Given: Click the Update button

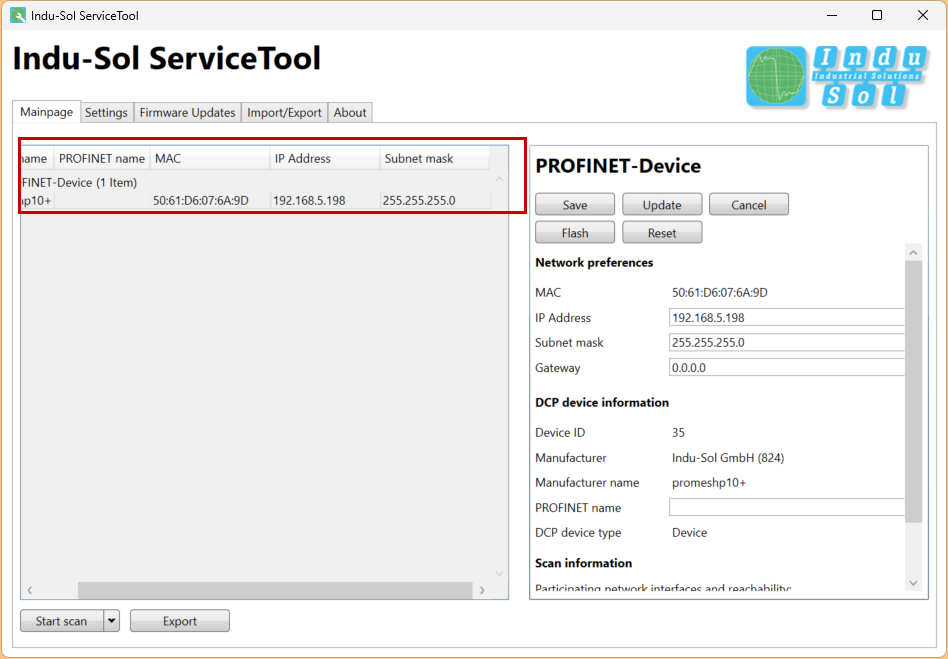Looking at the screenshot, I should [662, 204].
